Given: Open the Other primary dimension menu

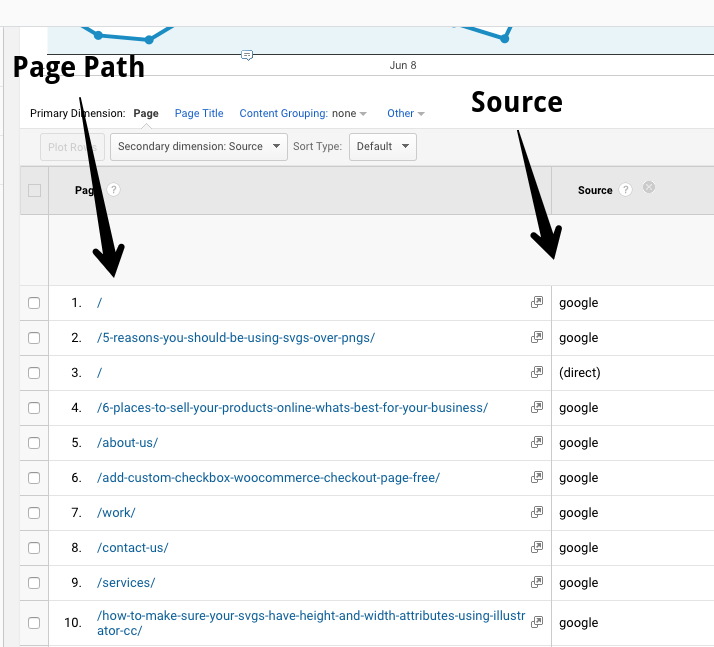Looking at the screenshot, I should tap(405, 114).
